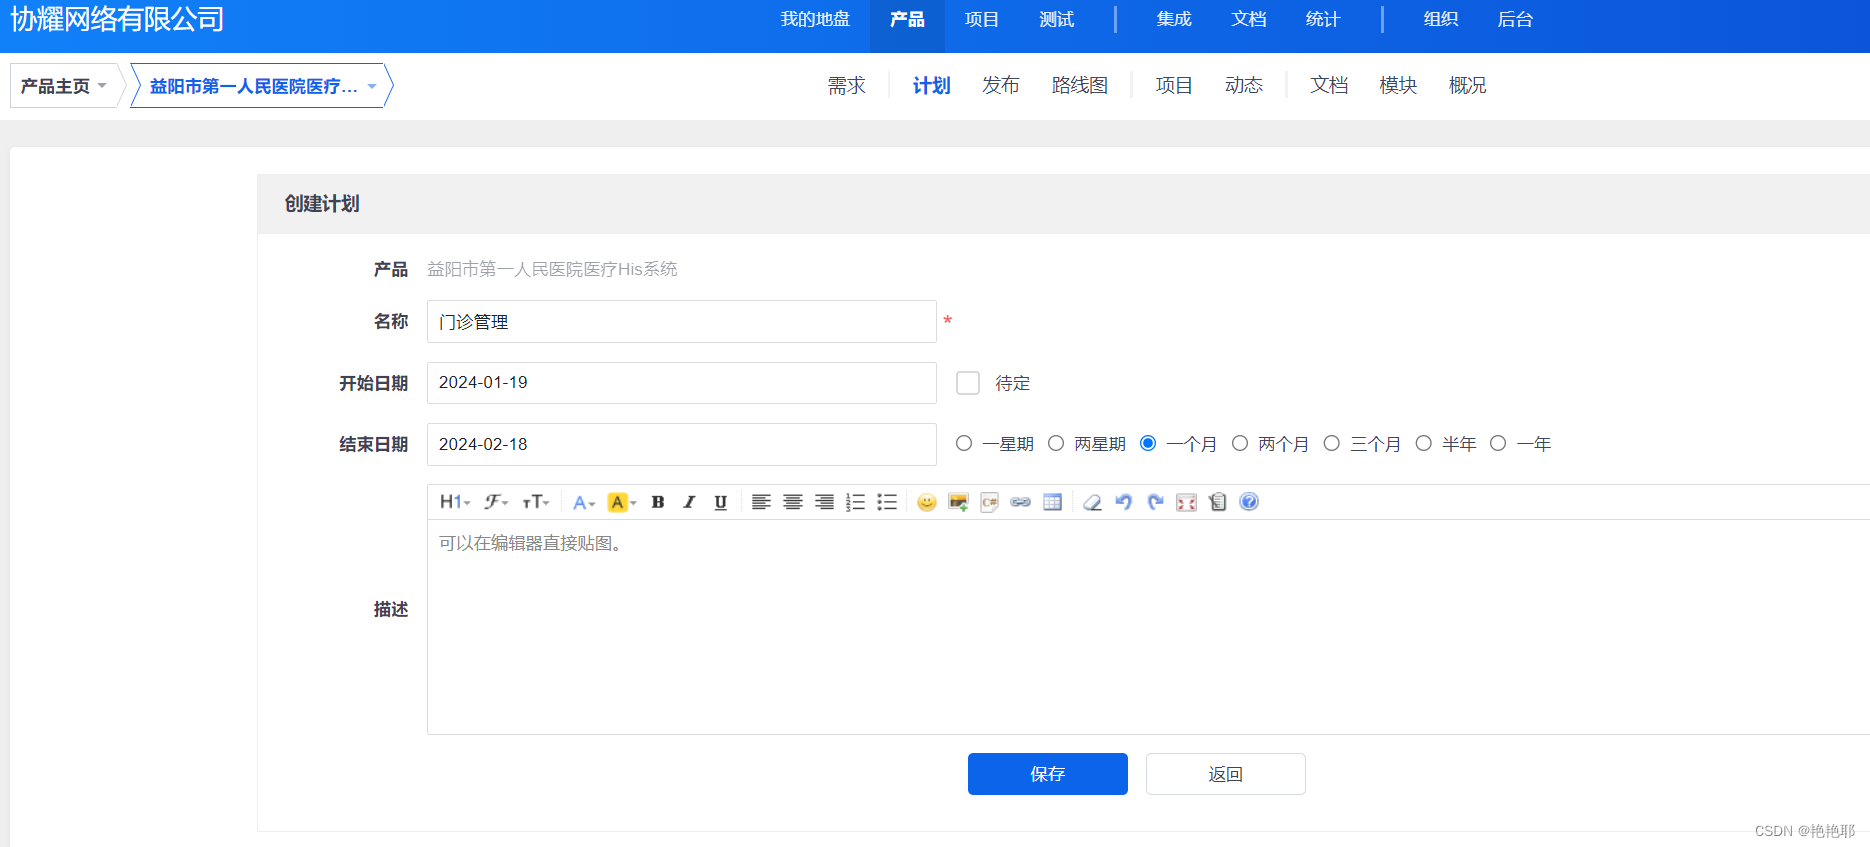Center-align the description text
Image resolution: width=1870 pixels, height=847 pixels.
(793, 502)
